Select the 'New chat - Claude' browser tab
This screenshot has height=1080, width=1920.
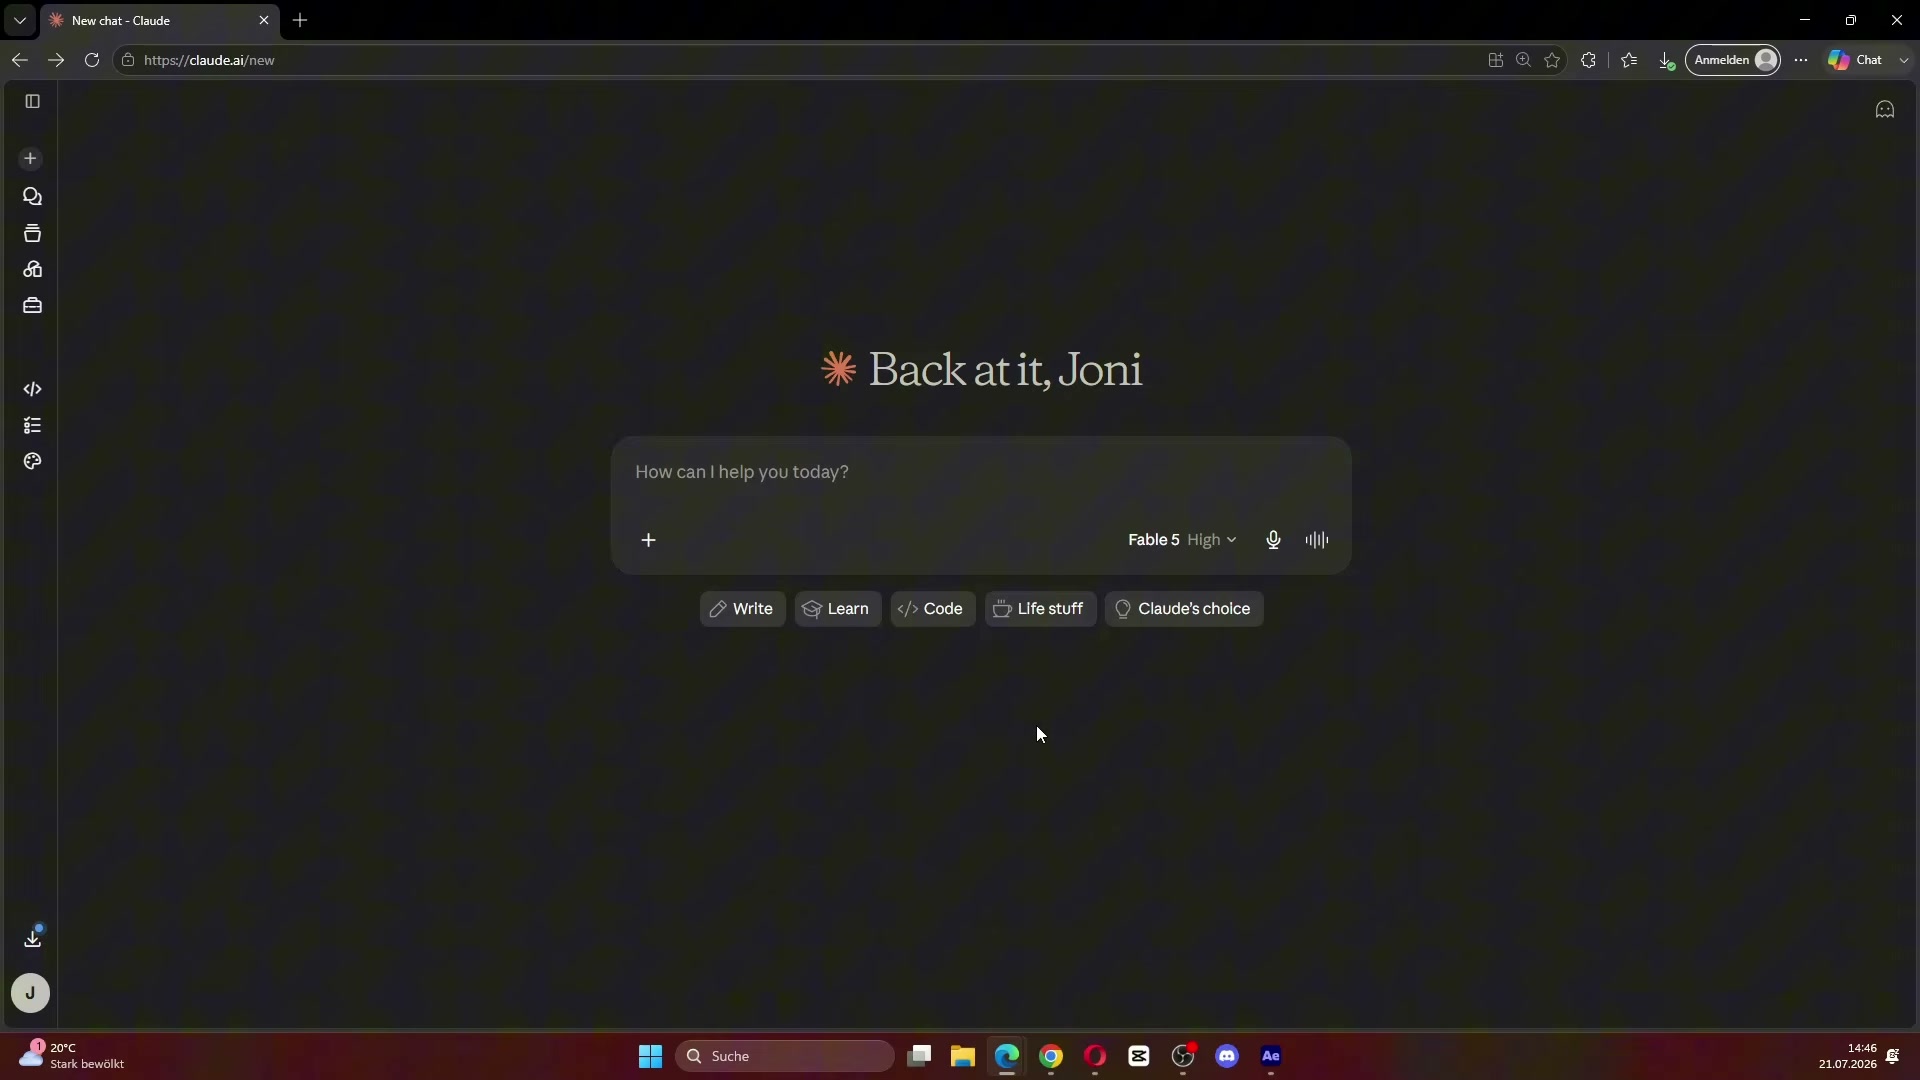click(150, 20)
